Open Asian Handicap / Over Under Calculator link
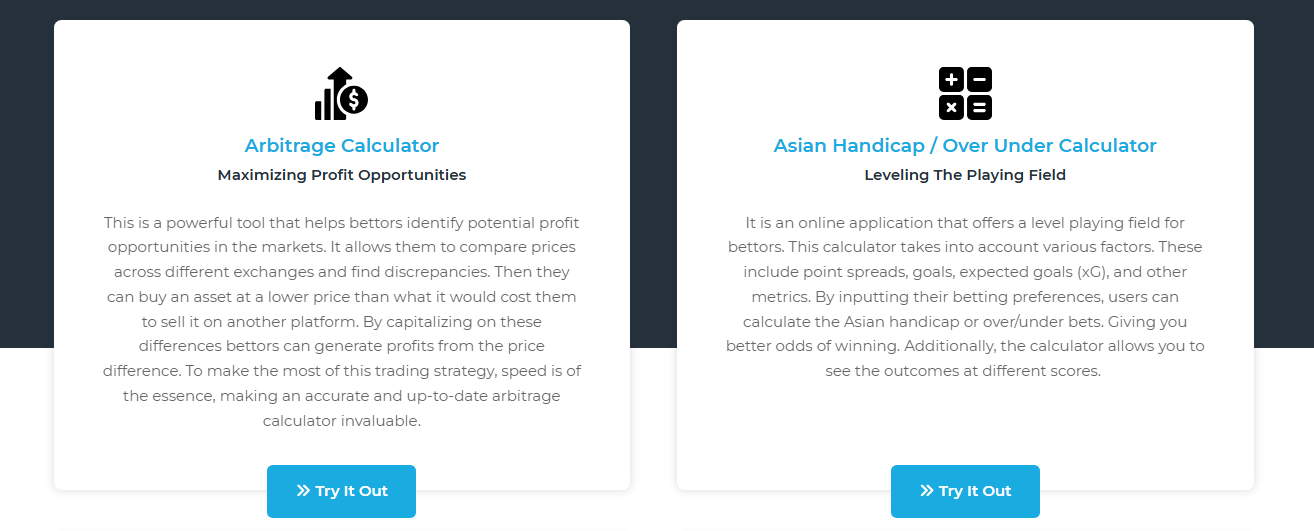 click(965, 146)
